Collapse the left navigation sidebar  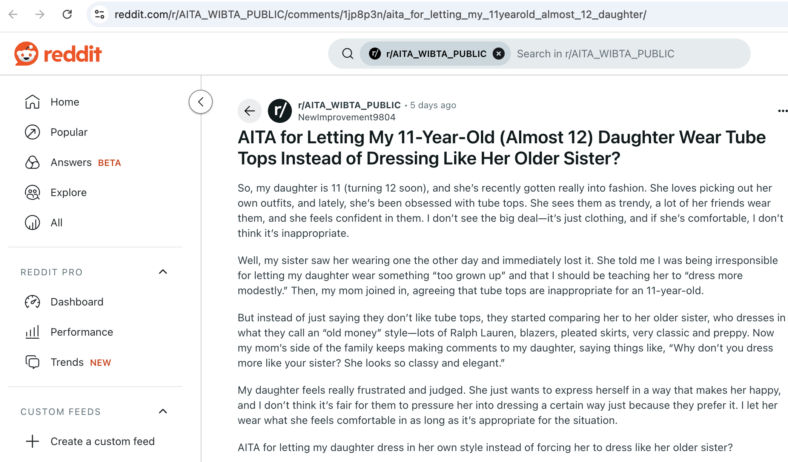201,102
